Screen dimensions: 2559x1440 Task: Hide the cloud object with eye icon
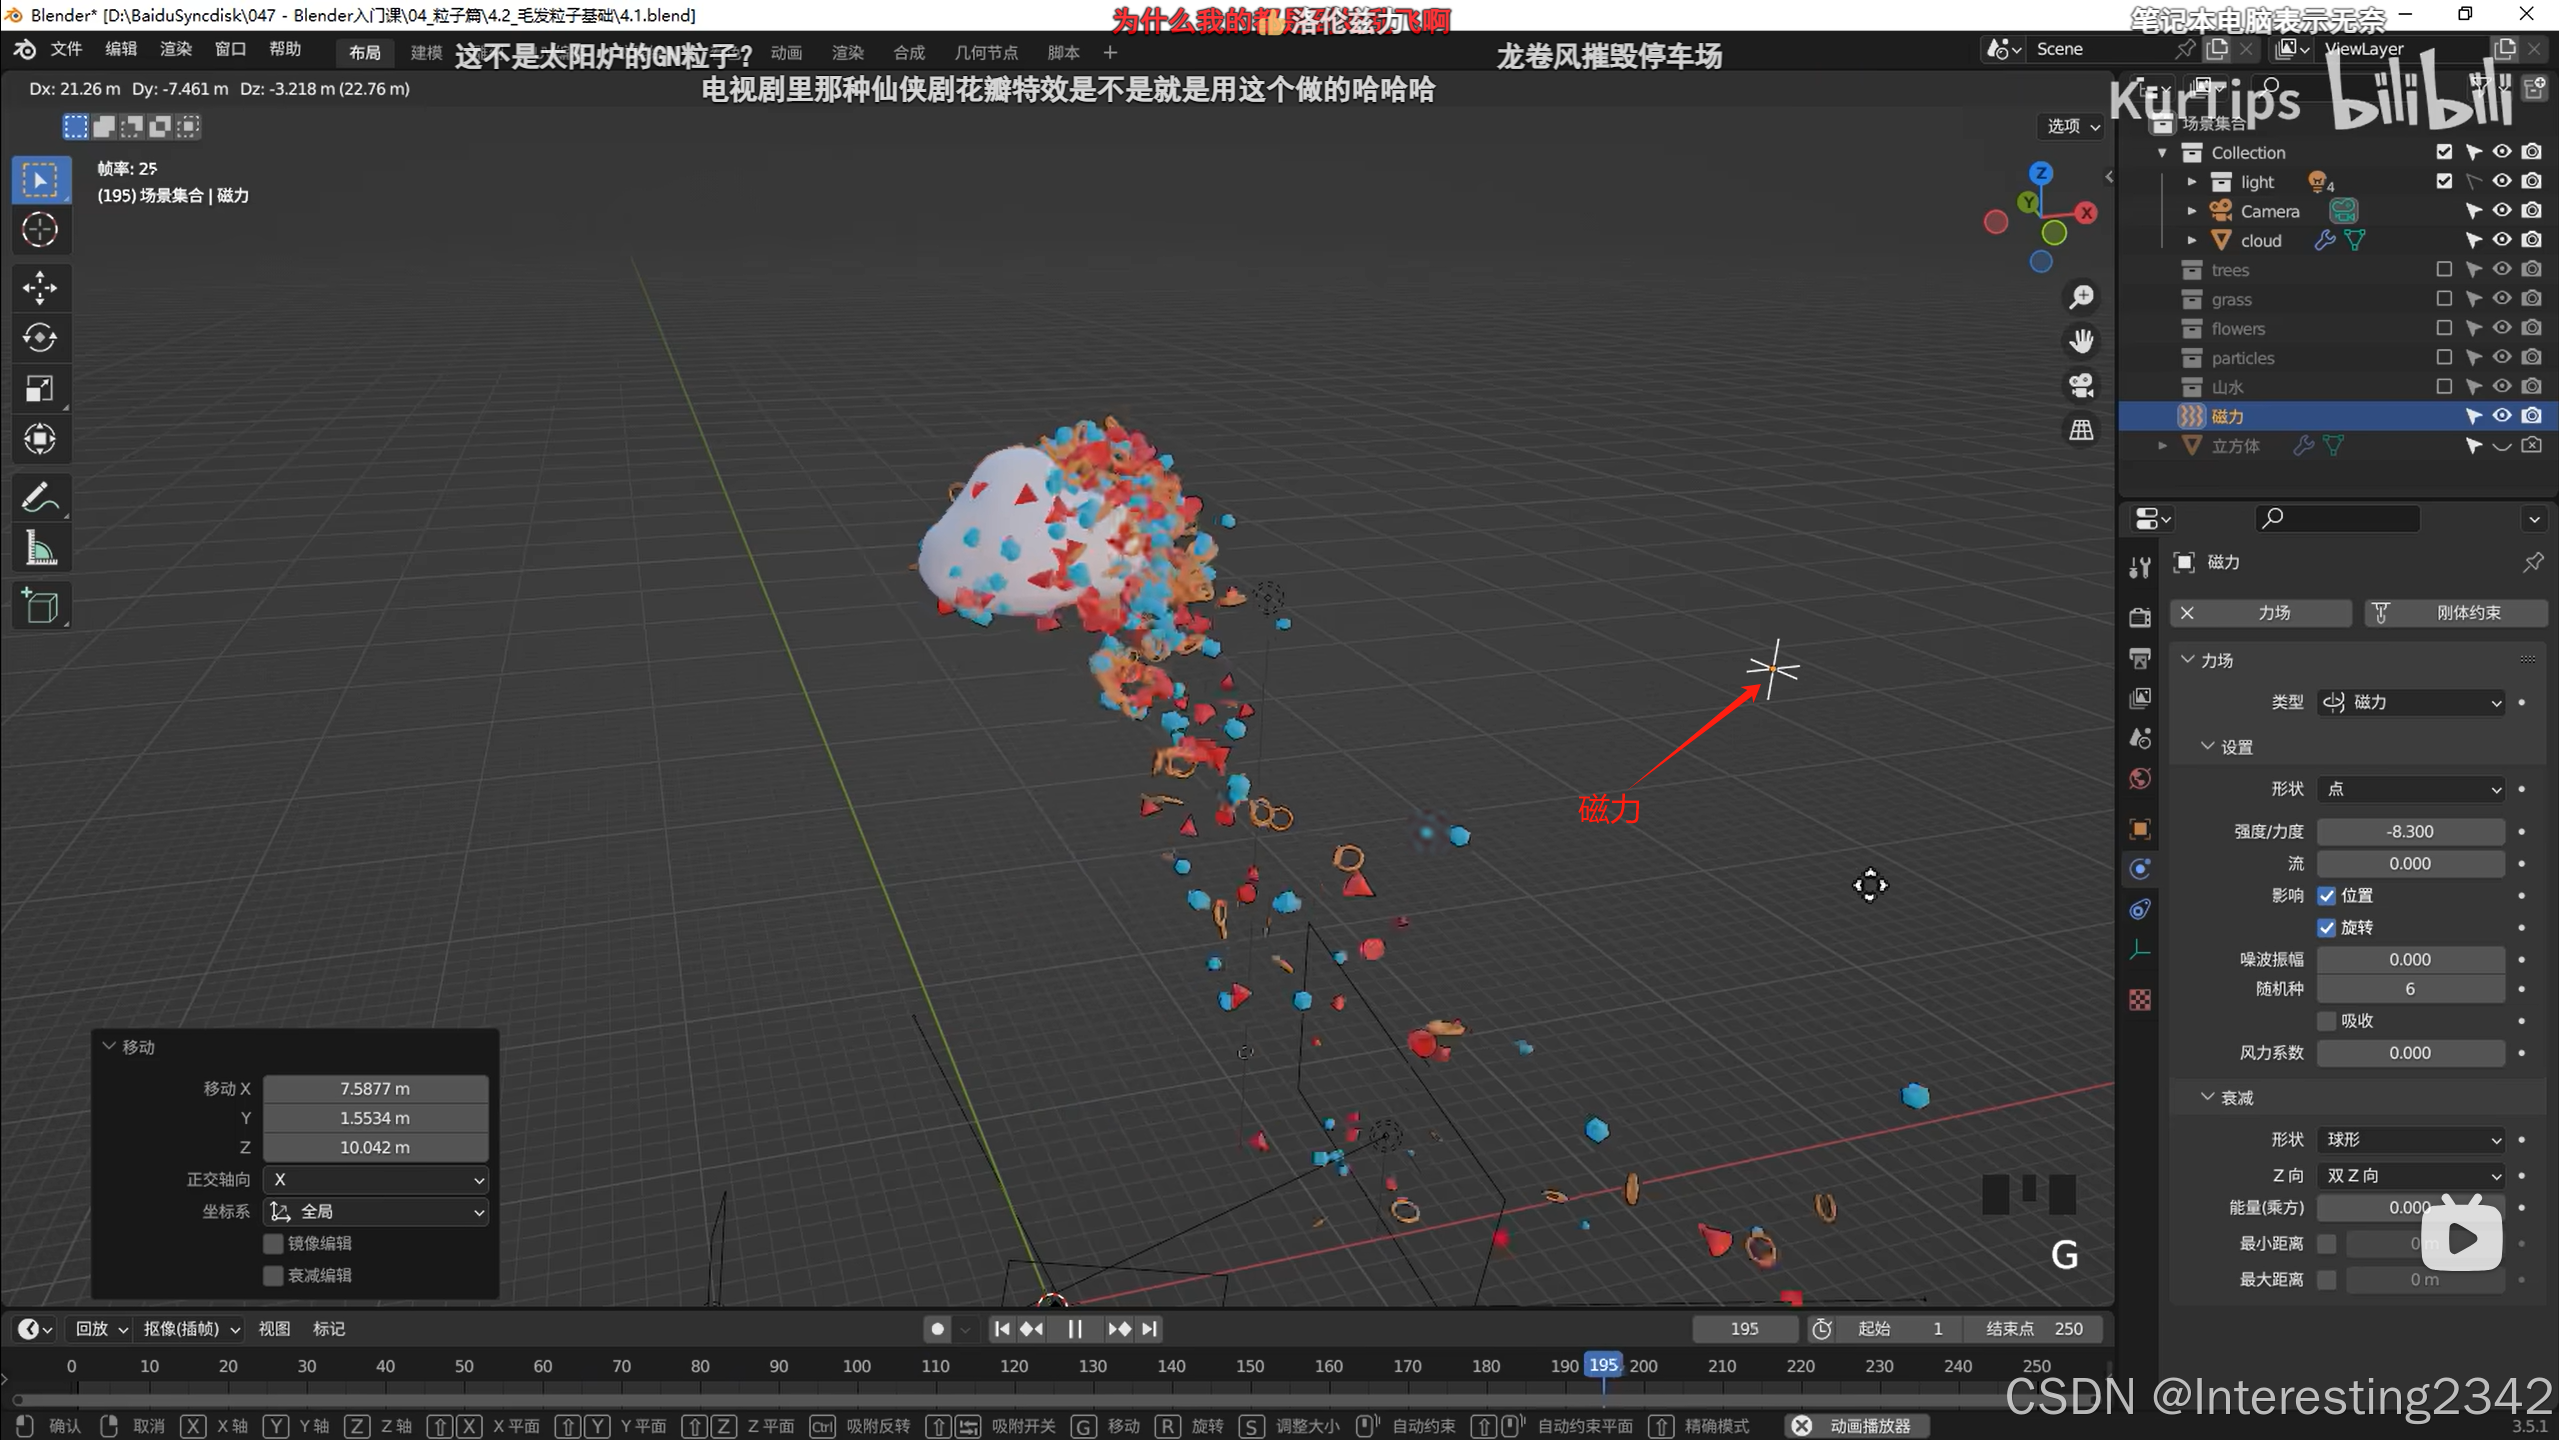(2501, 240)
